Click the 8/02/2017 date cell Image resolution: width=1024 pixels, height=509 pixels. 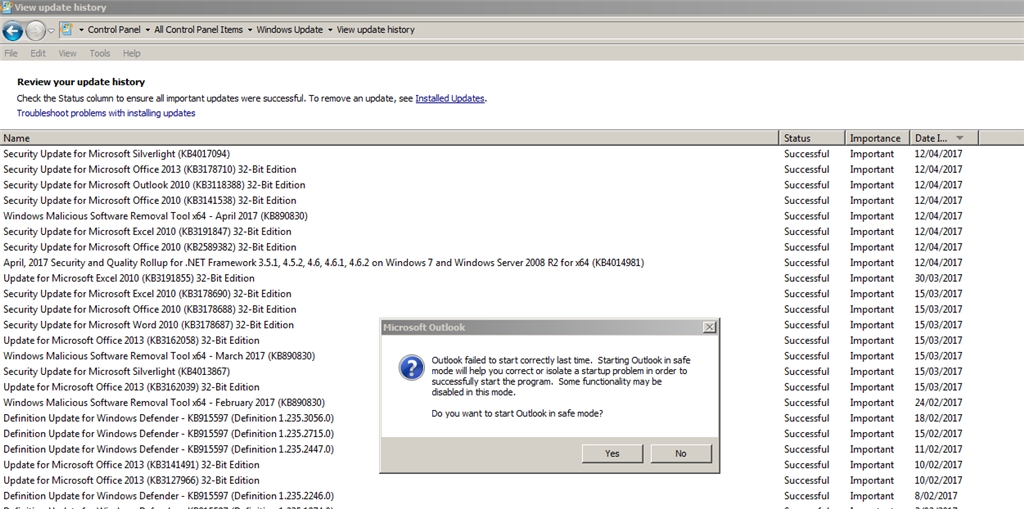coord(936,496)
